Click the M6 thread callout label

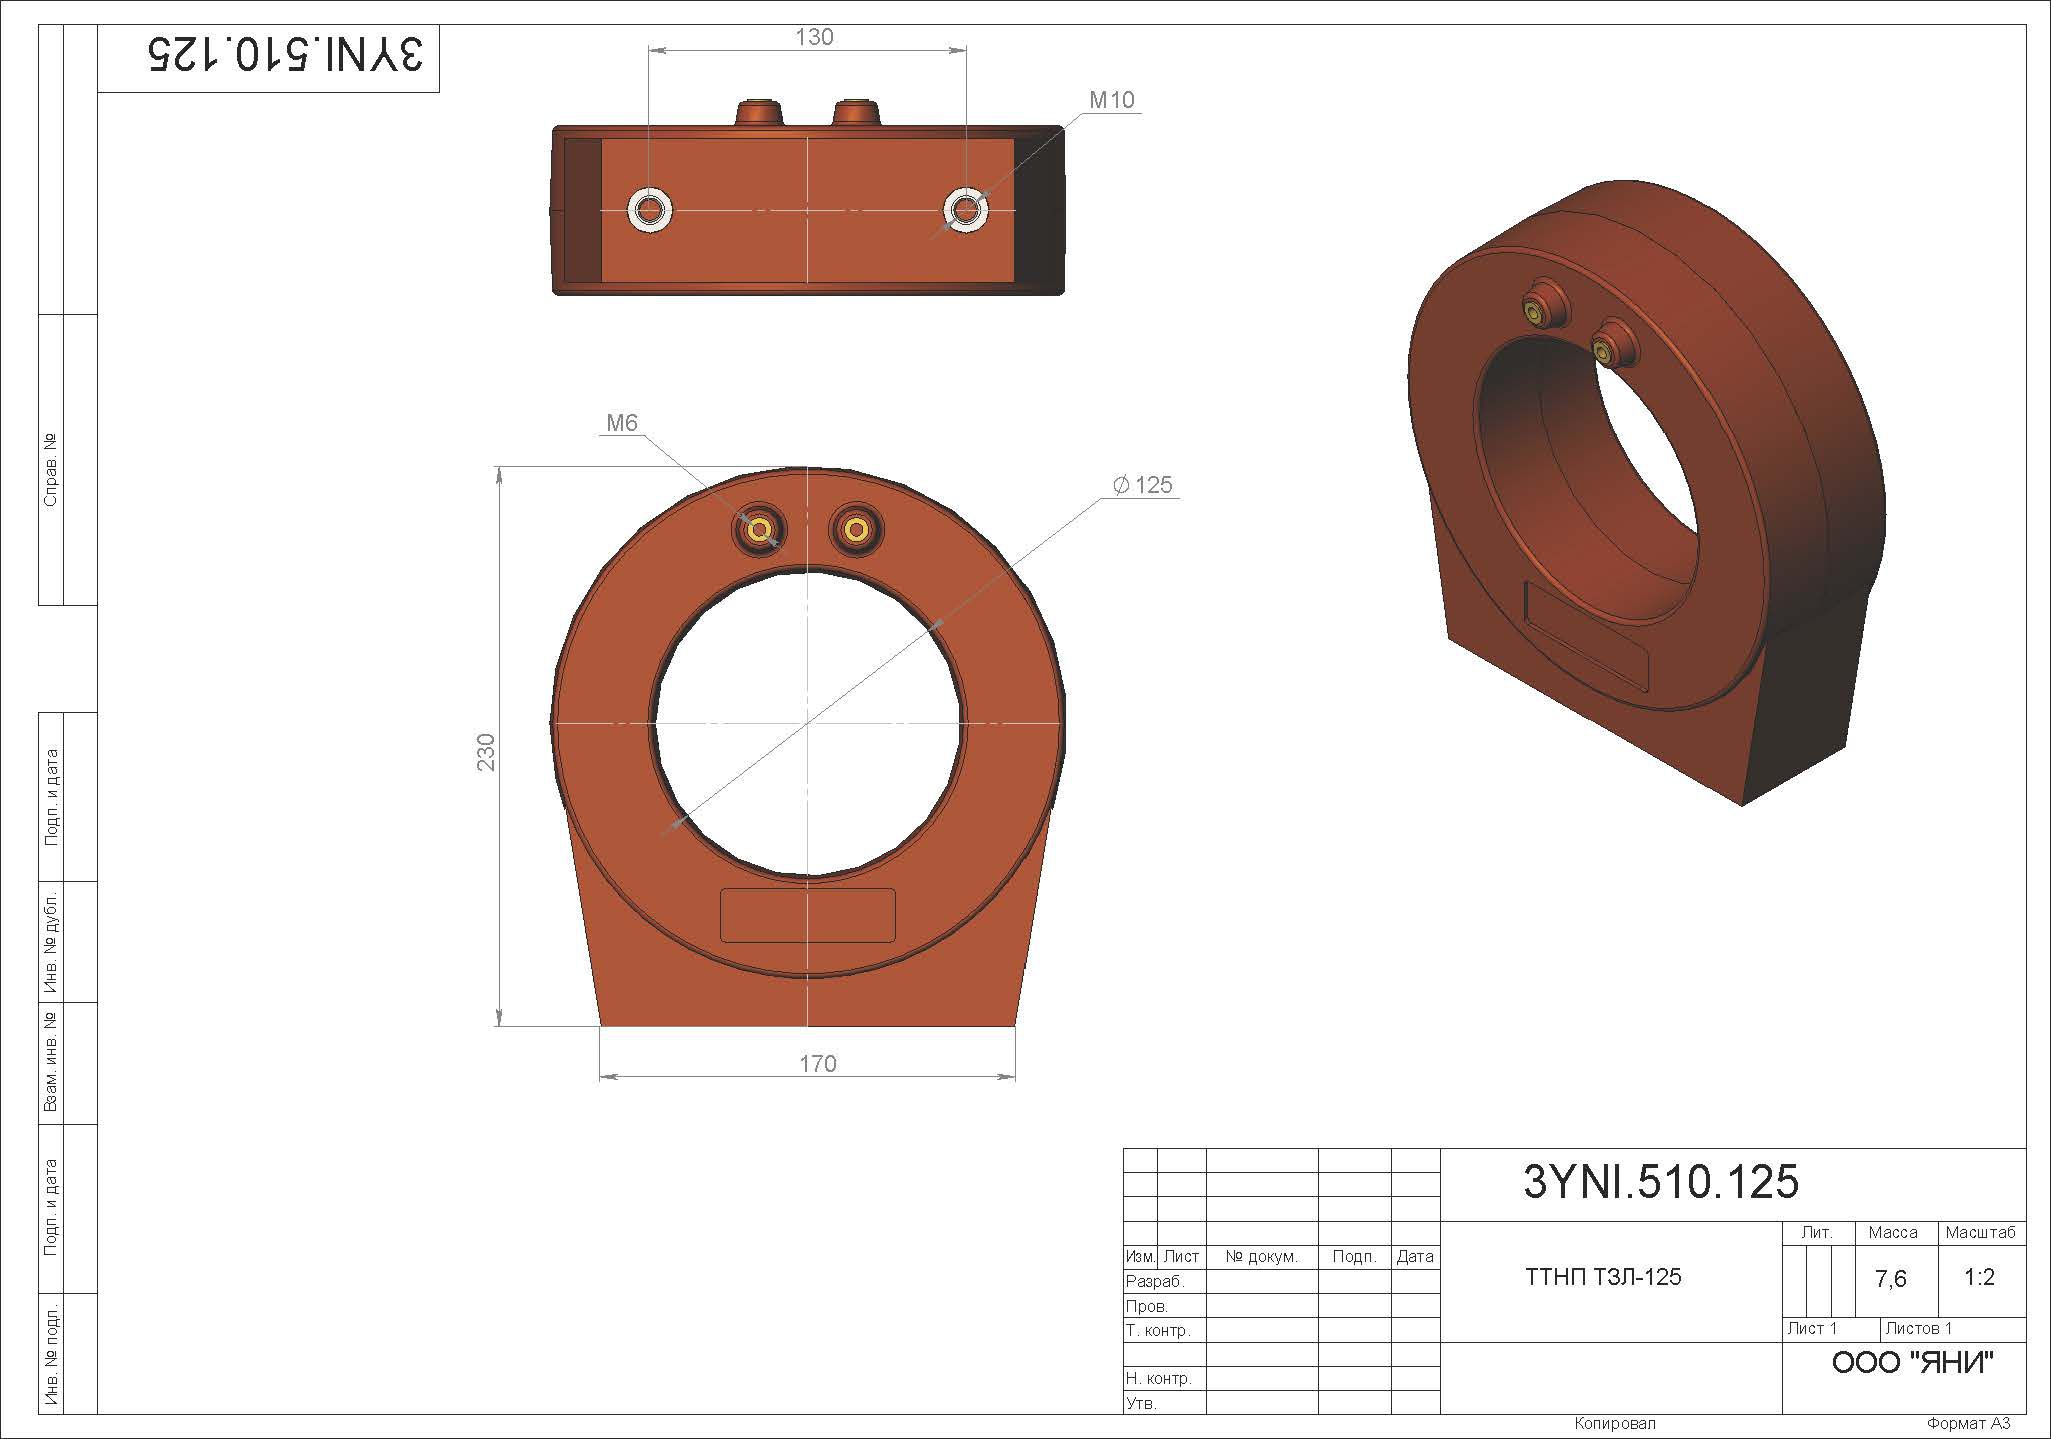621,423
